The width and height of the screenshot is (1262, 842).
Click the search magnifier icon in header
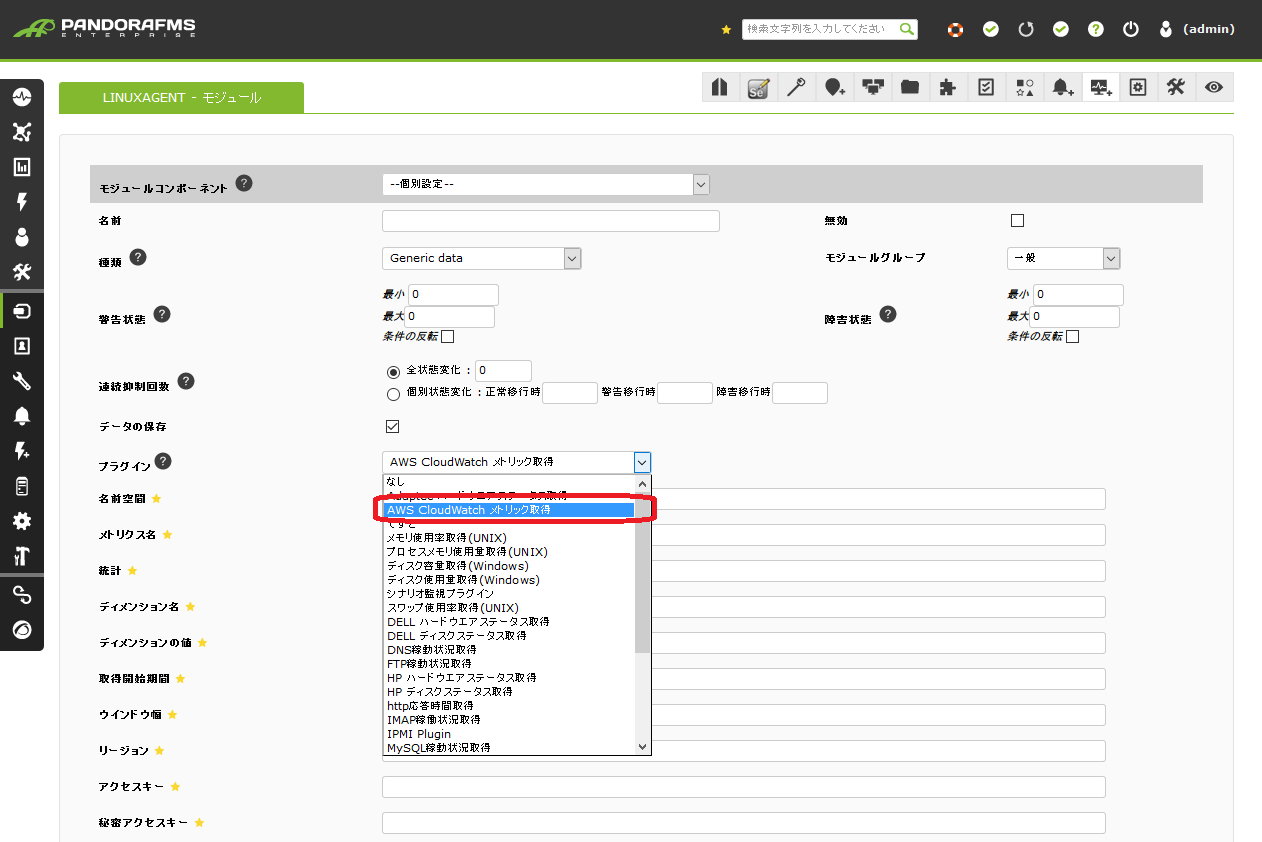tap(907, 29)
